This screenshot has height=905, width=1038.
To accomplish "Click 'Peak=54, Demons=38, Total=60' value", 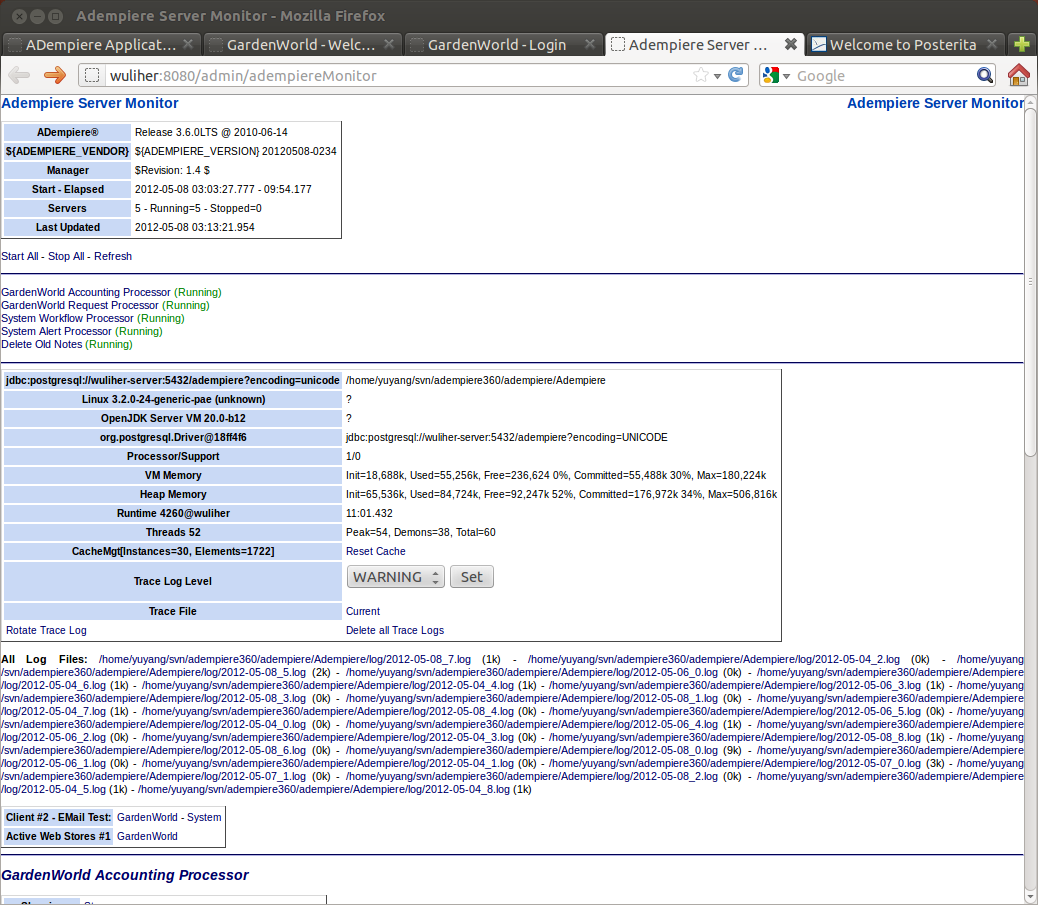I will 420,532.
